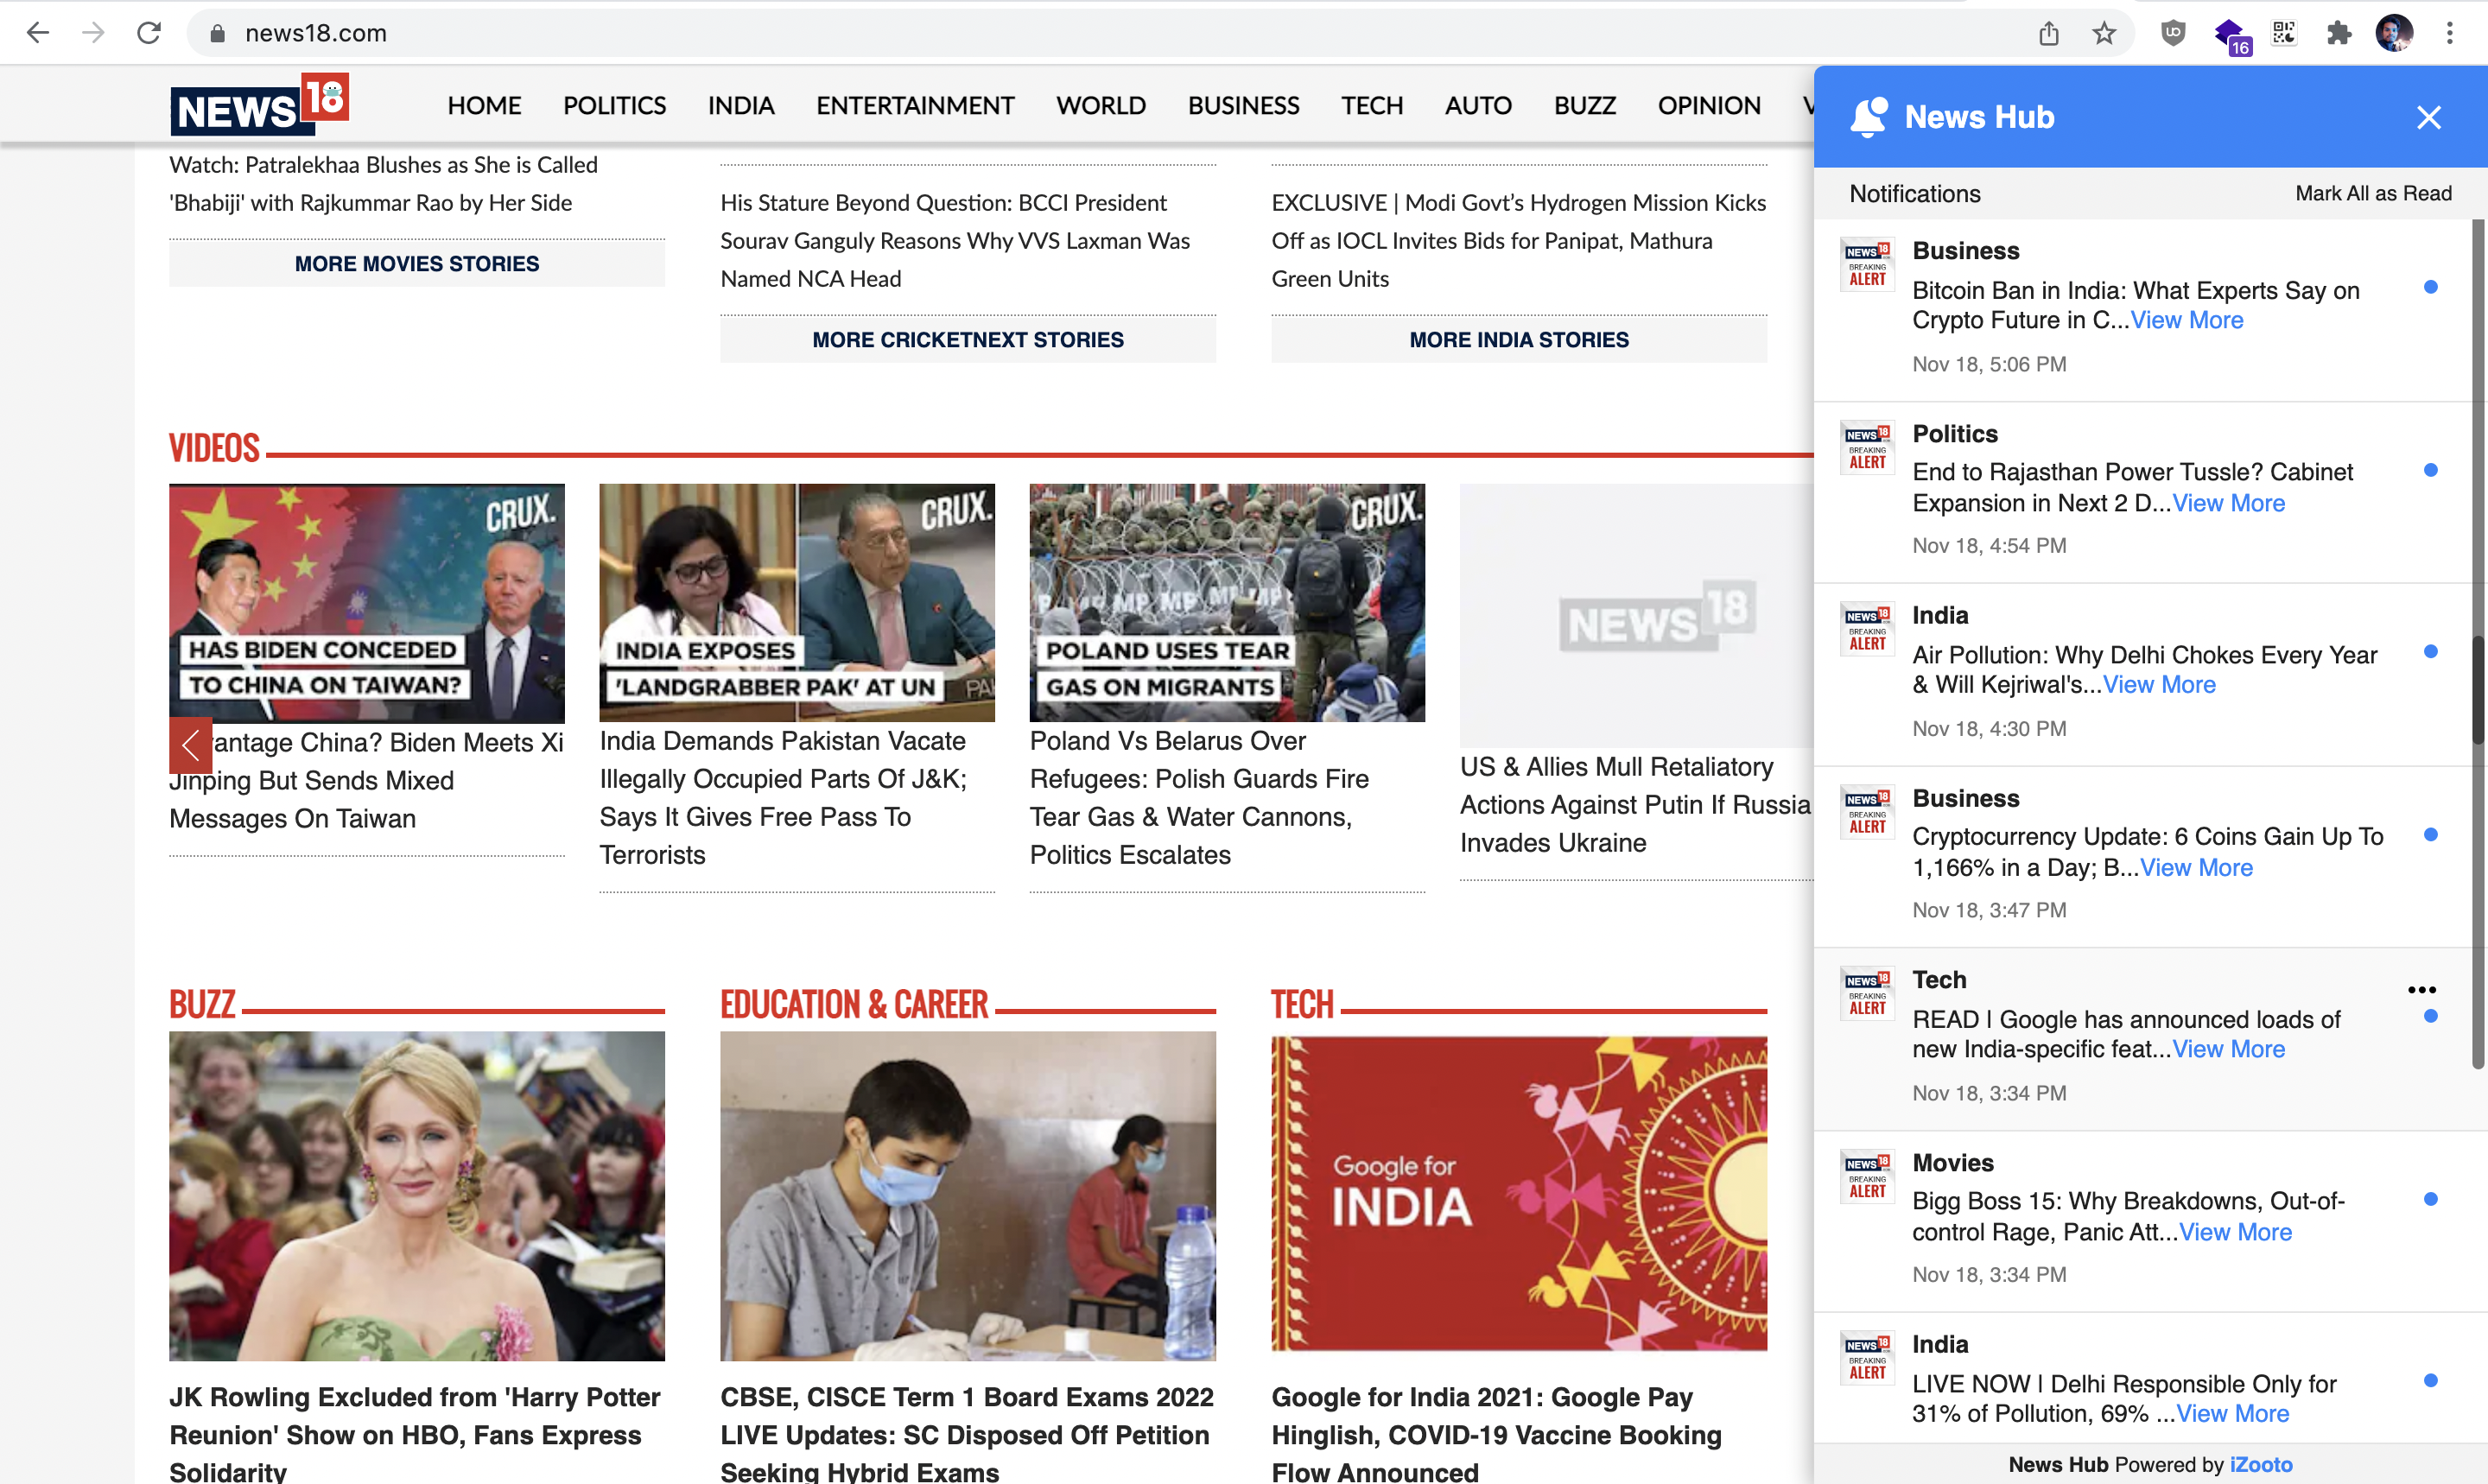Open the BUZZ nav item
The image size is (2488, 1484).
[x=1585, y=105]
